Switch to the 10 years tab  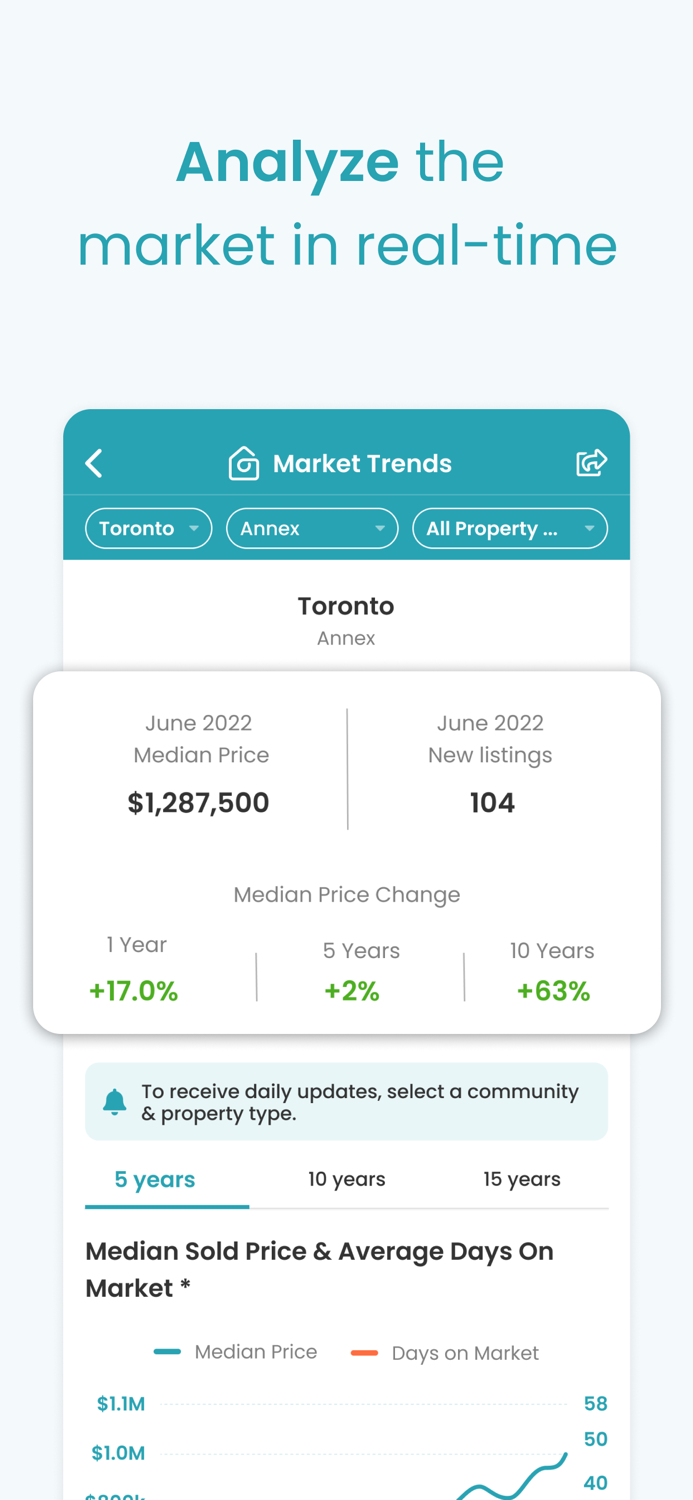pos(346,1179)
